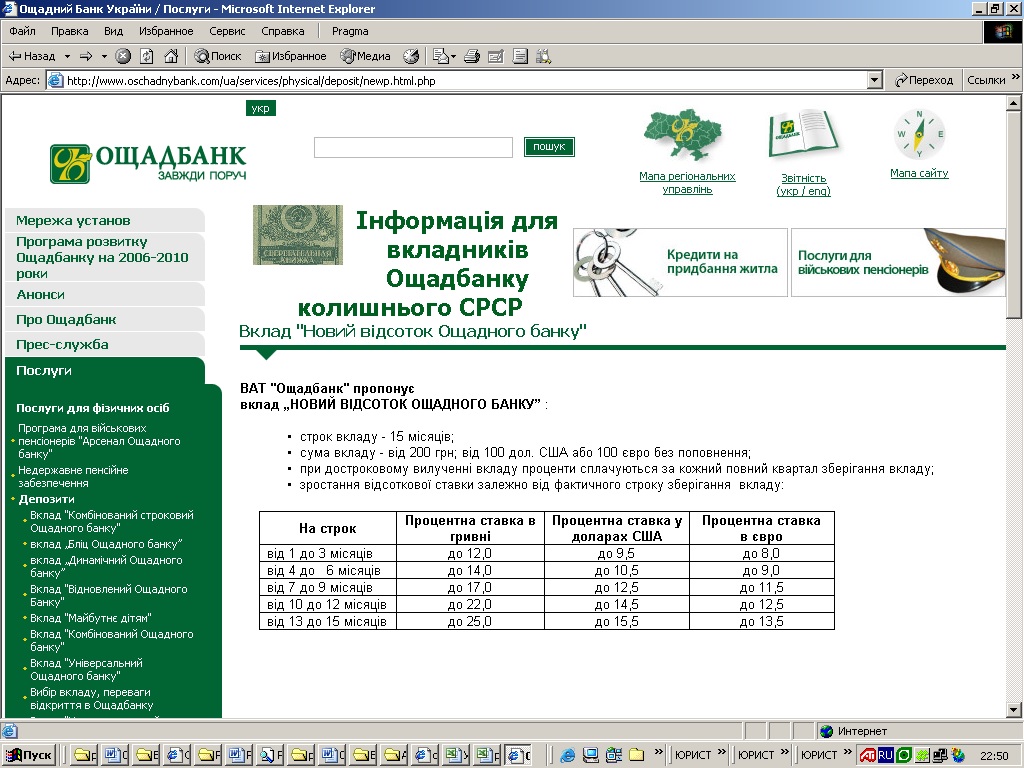Open the Pragma menu
Image resolution: width=1024 pixels, height=768 pixels.
pyautogui.click(x=349, y=31)
